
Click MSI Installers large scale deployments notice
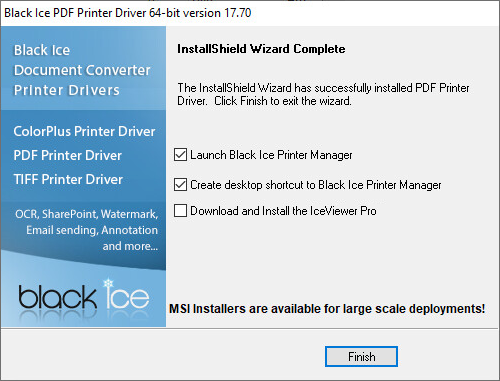[x=327, y=309]
